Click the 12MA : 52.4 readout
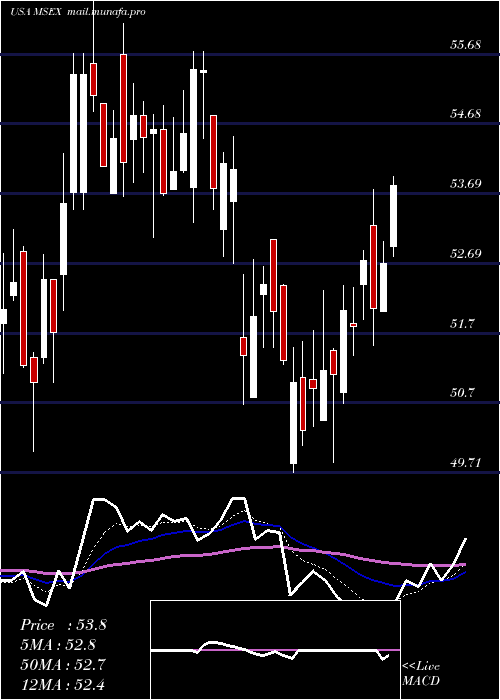This screenshot has width=500, height=700. [63, 684]
